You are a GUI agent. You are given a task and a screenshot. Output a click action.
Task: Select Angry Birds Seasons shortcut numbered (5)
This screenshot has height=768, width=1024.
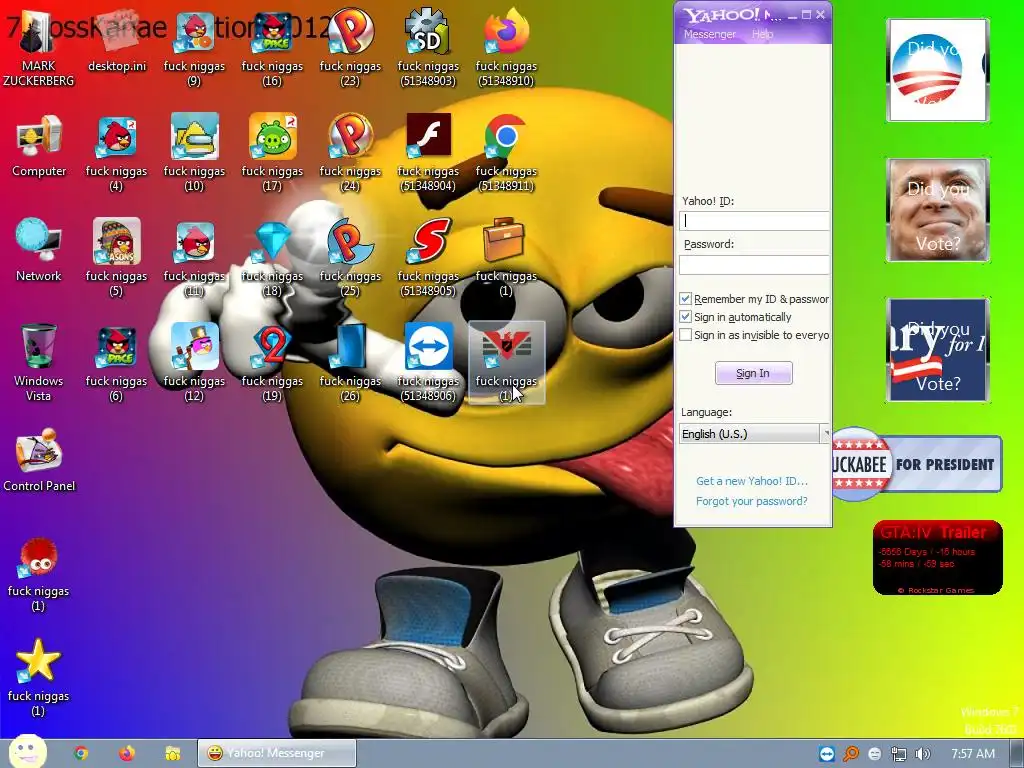point(116,257)
